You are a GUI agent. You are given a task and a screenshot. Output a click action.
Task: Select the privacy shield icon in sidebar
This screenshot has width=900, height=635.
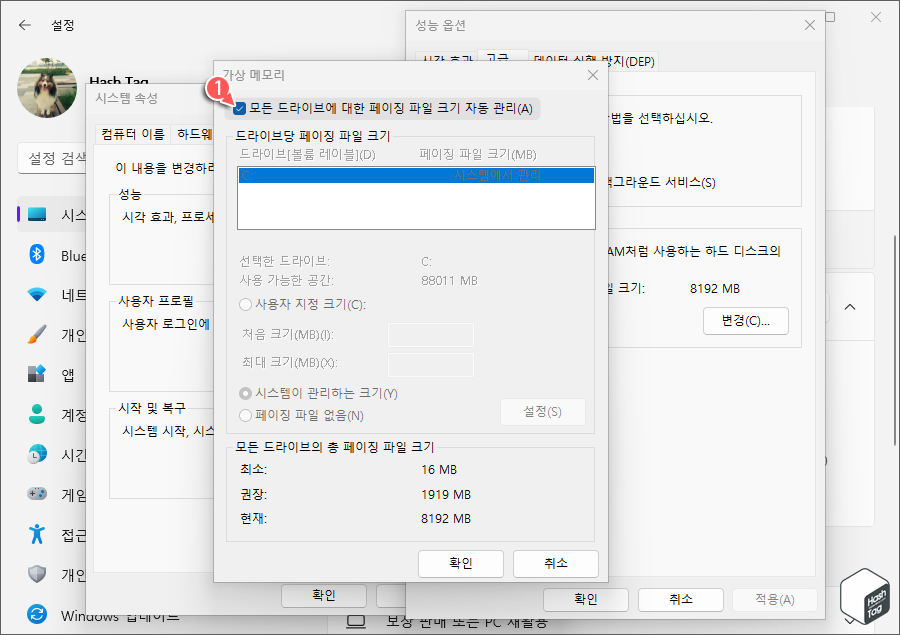35,574
